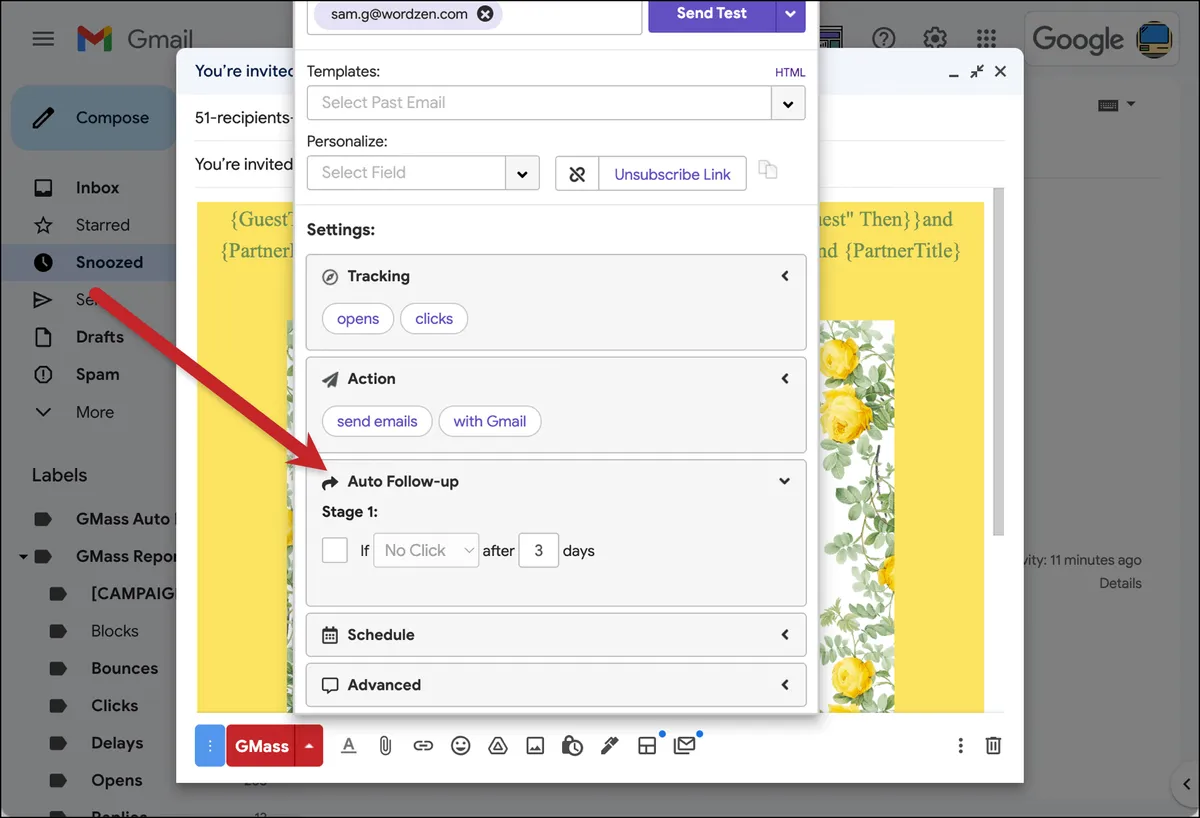1200x818 pixels.
Task: Click the Google Drive insert icon
Action: tap(497, 745)
